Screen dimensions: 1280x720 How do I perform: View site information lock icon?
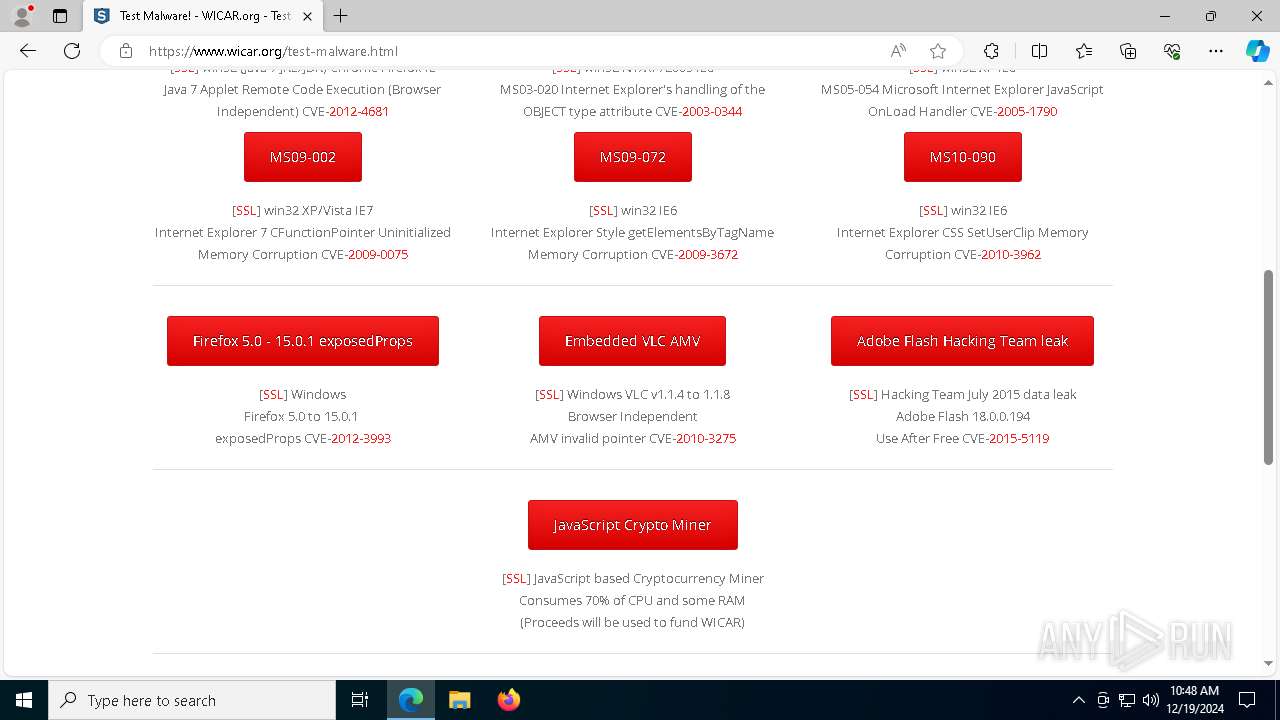[125, 51]
